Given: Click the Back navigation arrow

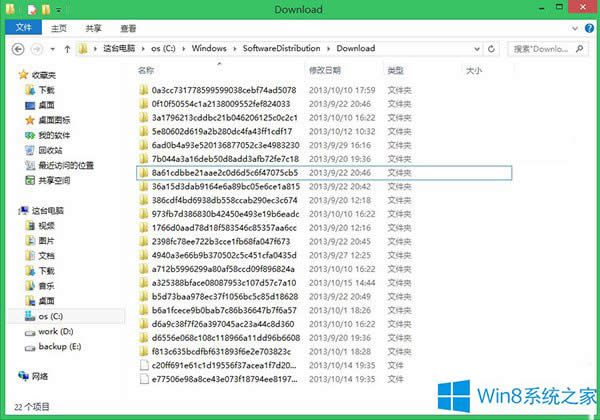Looking at the screenshot, I should point(16,48).
